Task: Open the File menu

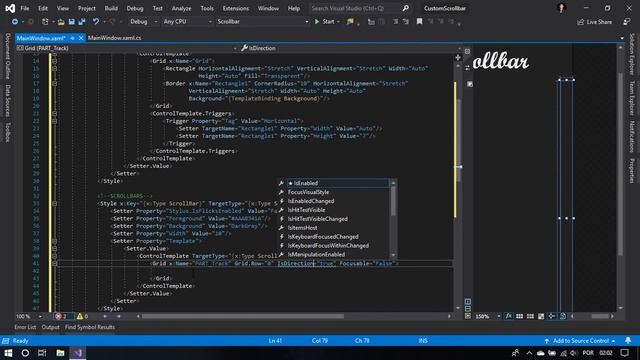Action: [24, 8]
